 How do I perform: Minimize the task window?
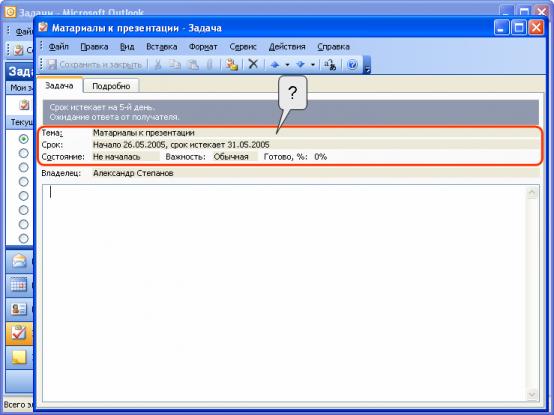[x=501, y=28]
